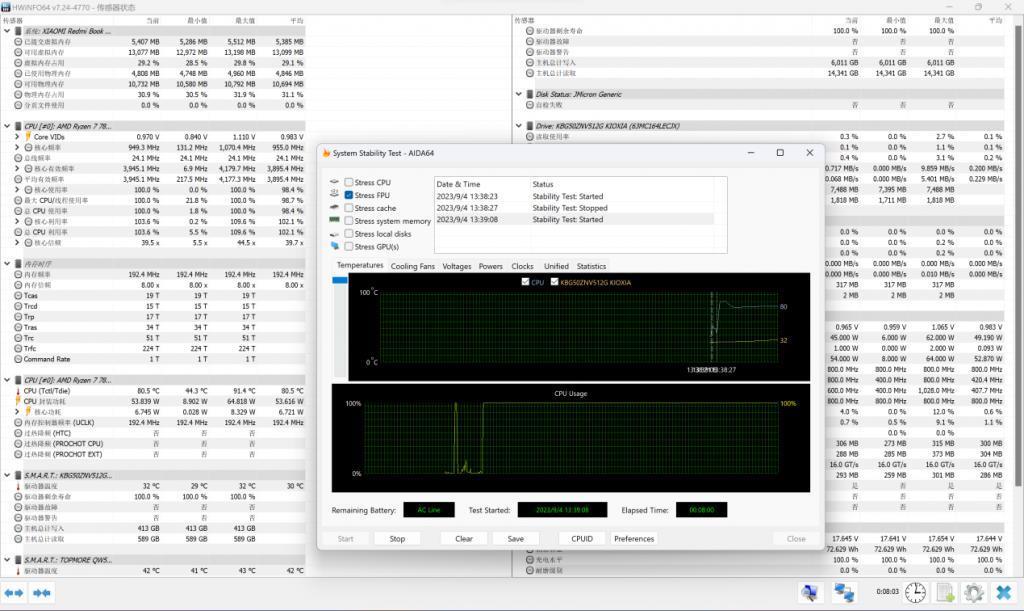Collapse the Drive: KBG50ZNV512G KIOXIA group

pos(519,126)
